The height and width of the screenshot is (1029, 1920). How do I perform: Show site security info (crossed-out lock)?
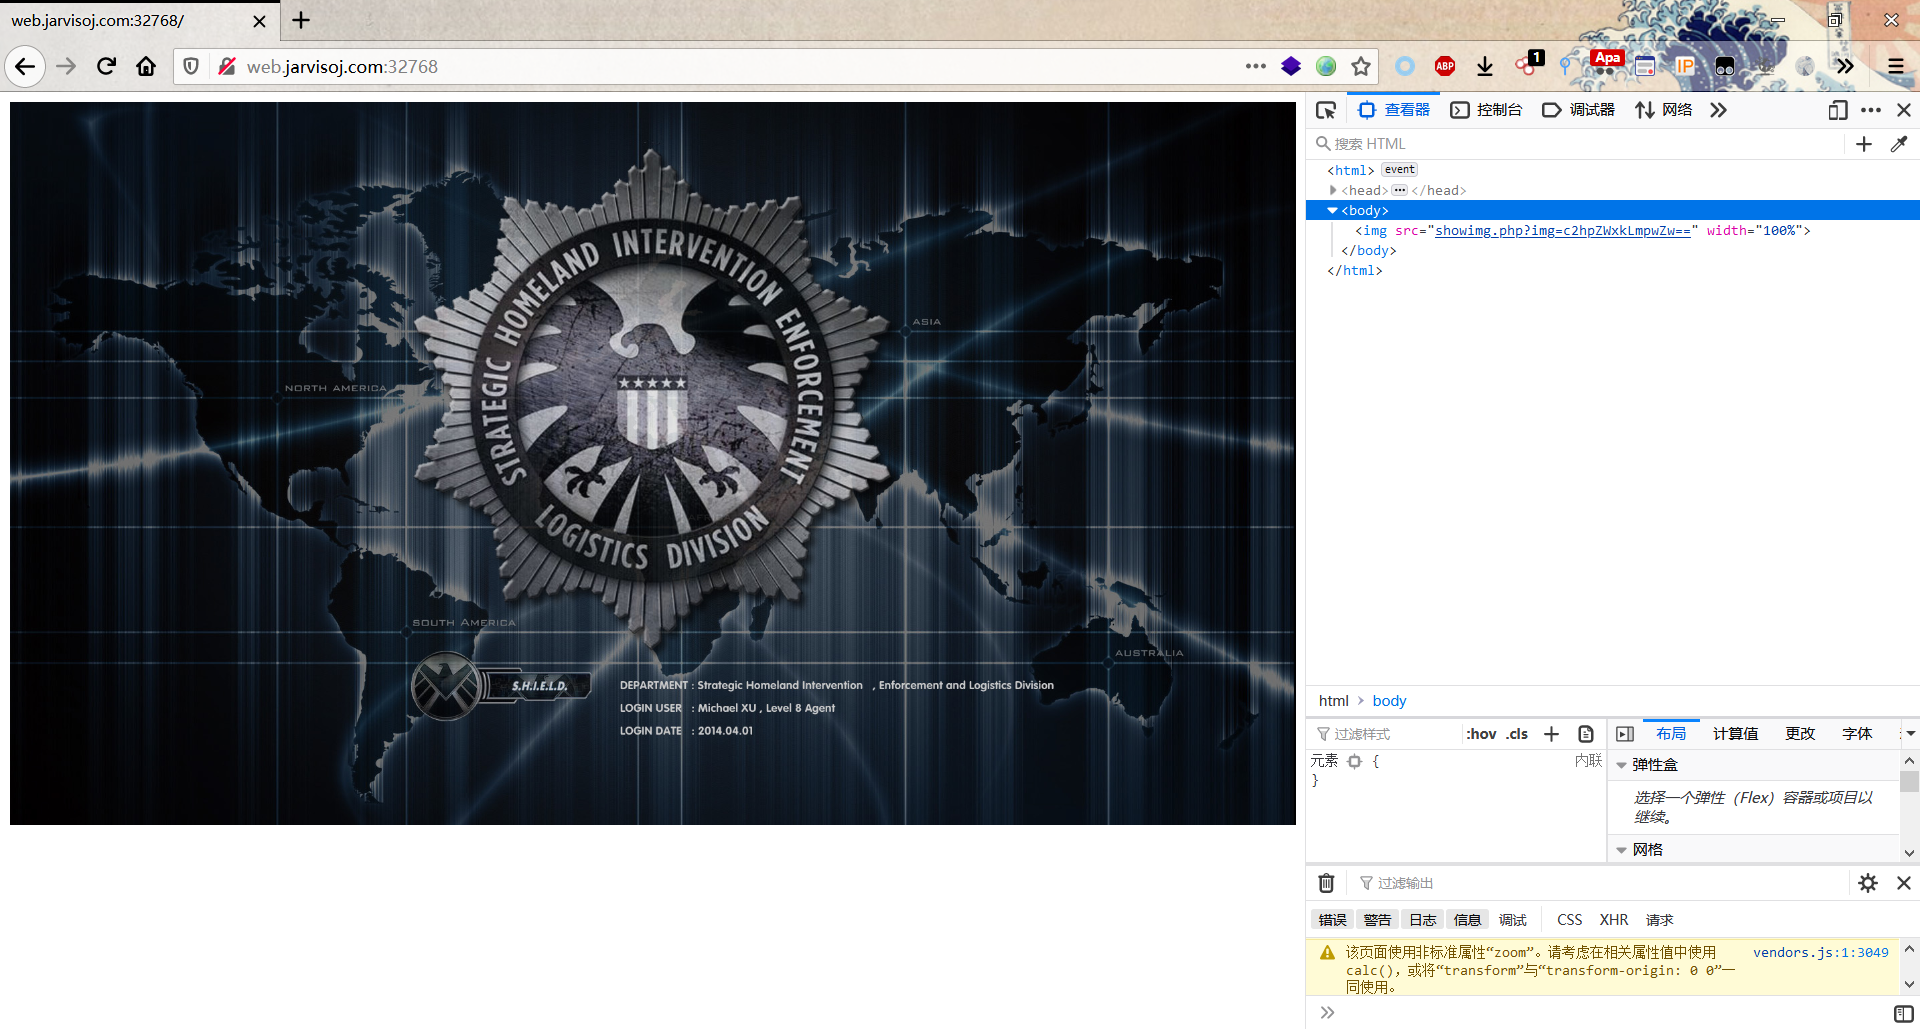tap(227, 67)
